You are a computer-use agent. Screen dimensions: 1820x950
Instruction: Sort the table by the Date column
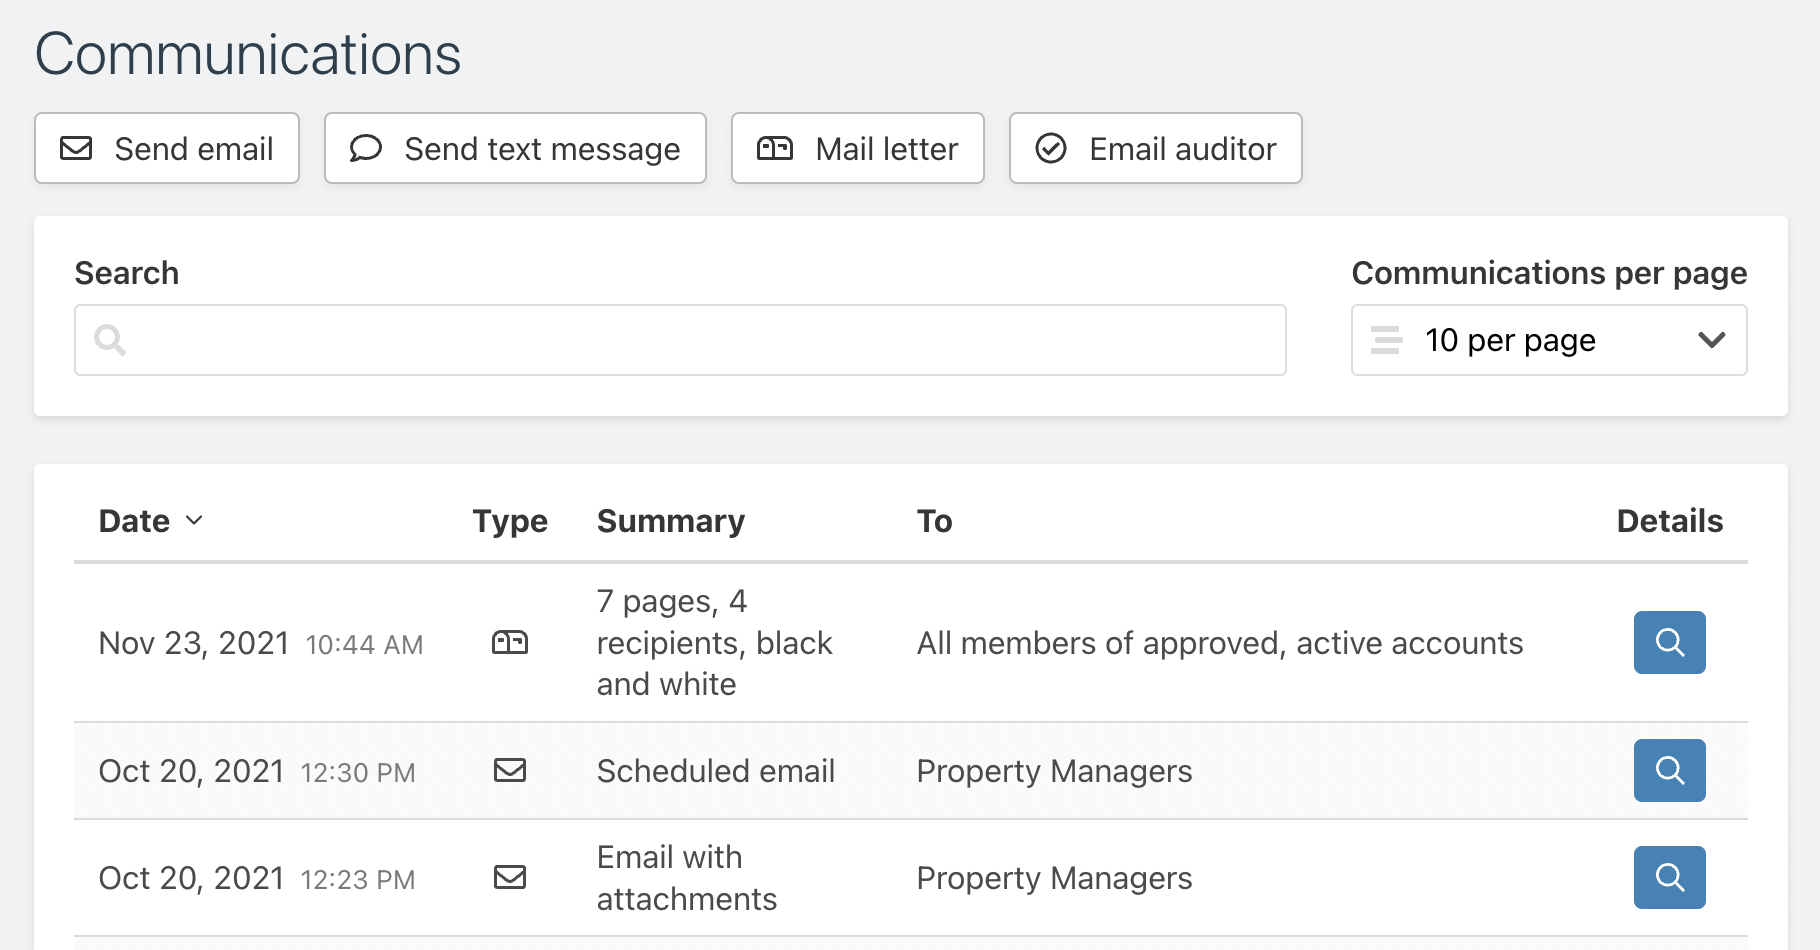pos(135,521)
